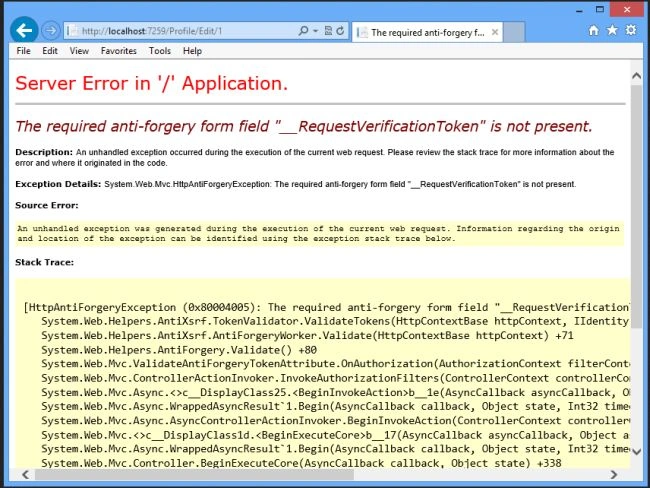Image resolution: width=650 pixels, height=488 pixels.
Task: Click 'Server Error in '/' Application.' heading
Action: 151,83
